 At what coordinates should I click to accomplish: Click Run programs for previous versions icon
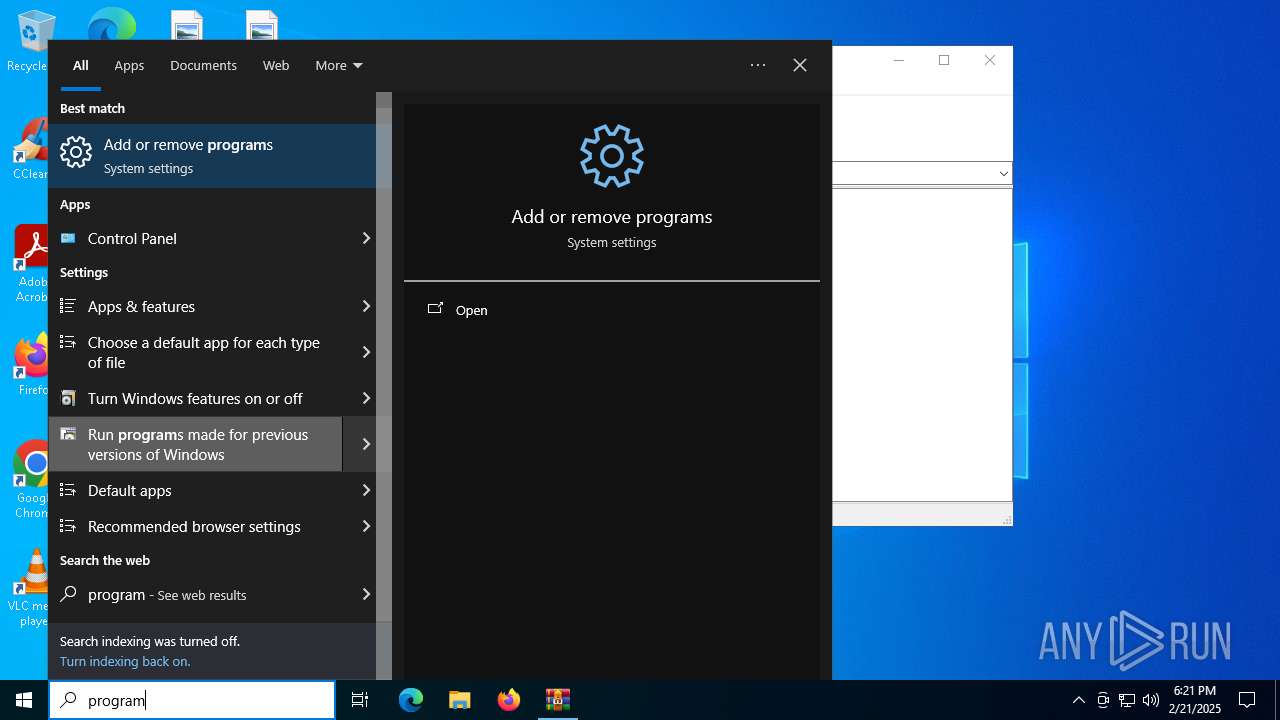[x=68, y=434]
